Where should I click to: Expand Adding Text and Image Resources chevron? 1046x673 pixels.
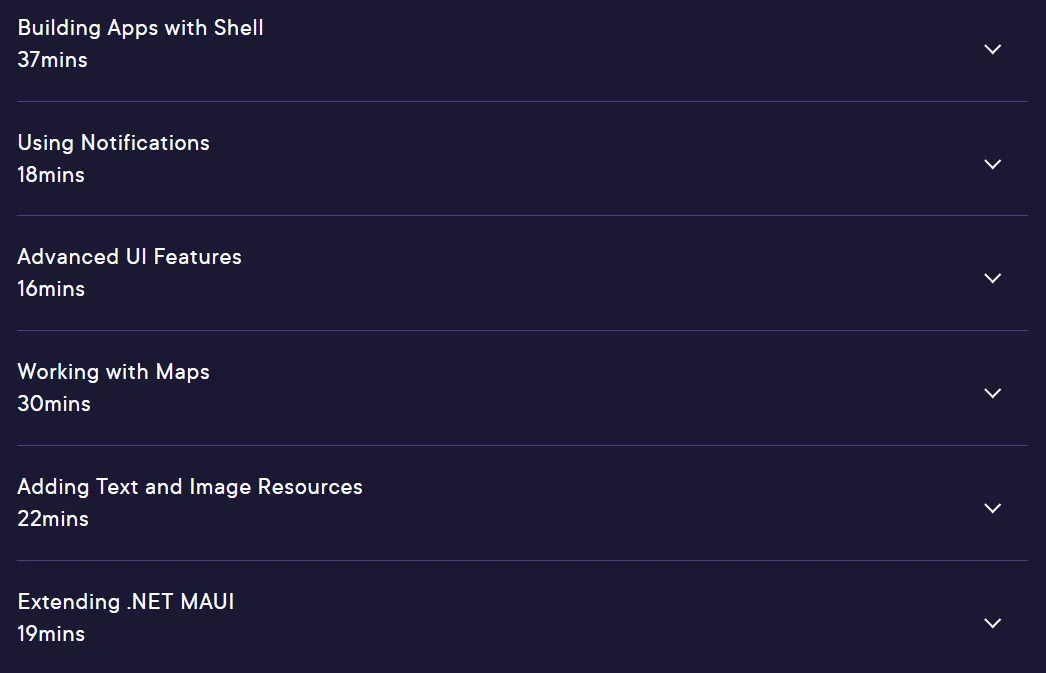click(993, 508)
